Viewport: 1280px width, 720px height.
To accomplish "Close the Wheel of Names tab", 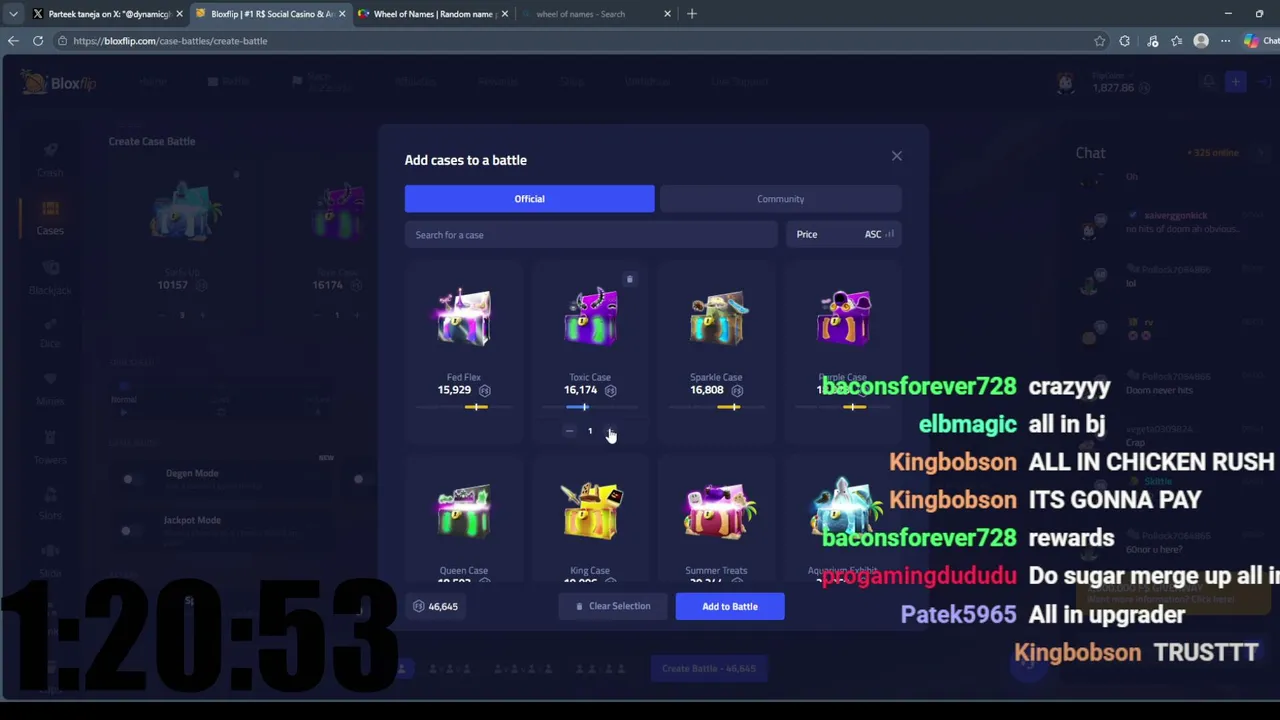I will click(505, 14).
